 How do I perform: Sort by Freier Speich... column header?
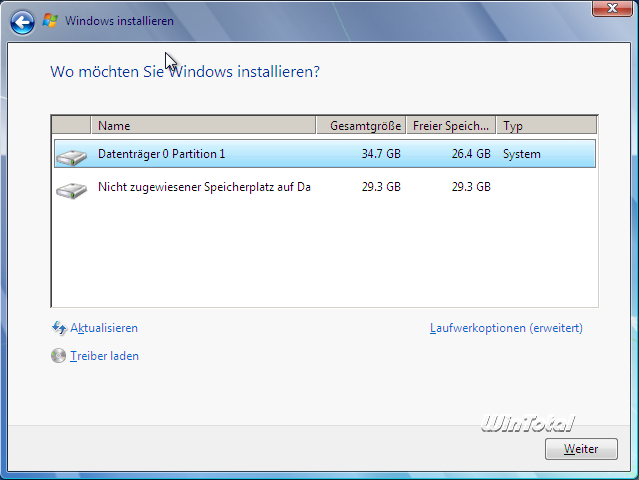tap(451, 126)
